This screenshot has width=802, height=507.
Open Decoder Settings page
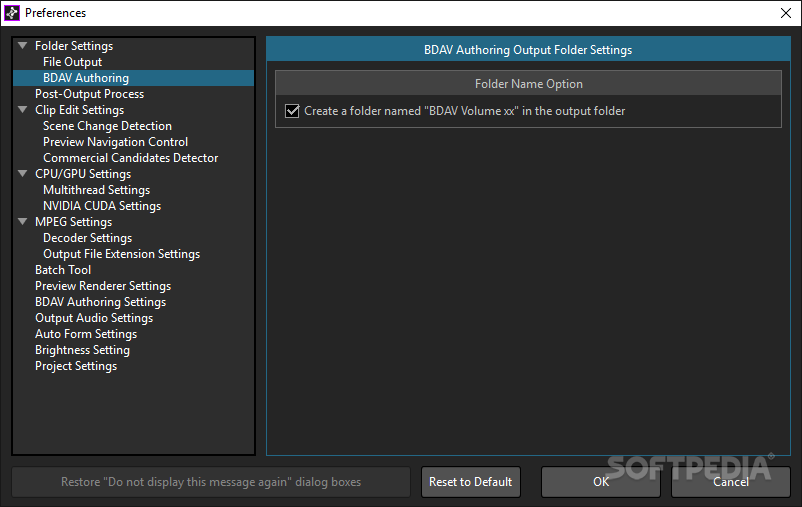click(87, 238)
